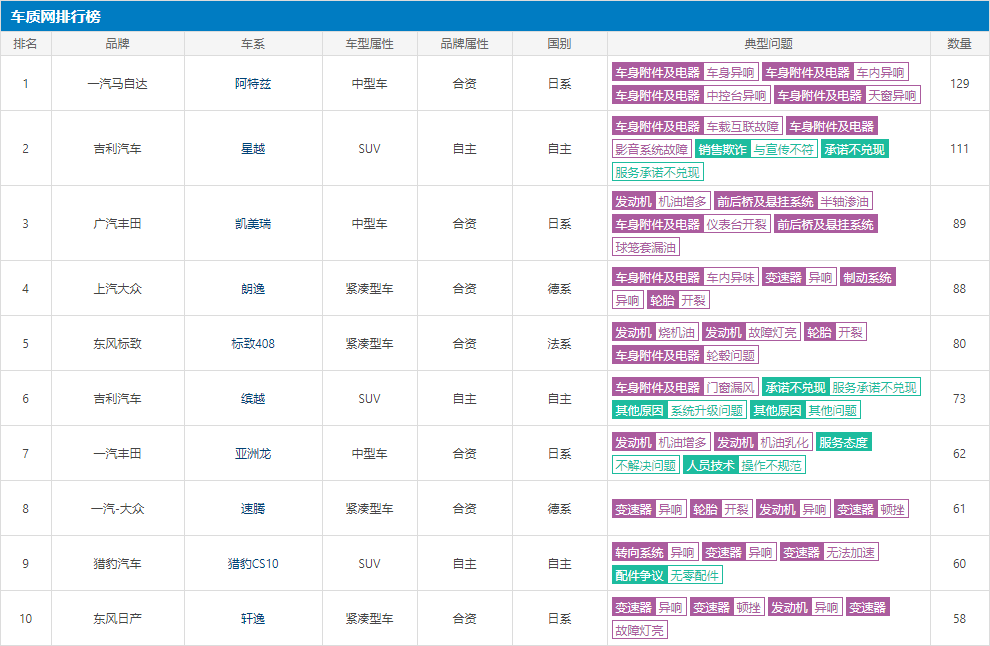Select the 配件争议 green category tag

(x=639, y=576)
